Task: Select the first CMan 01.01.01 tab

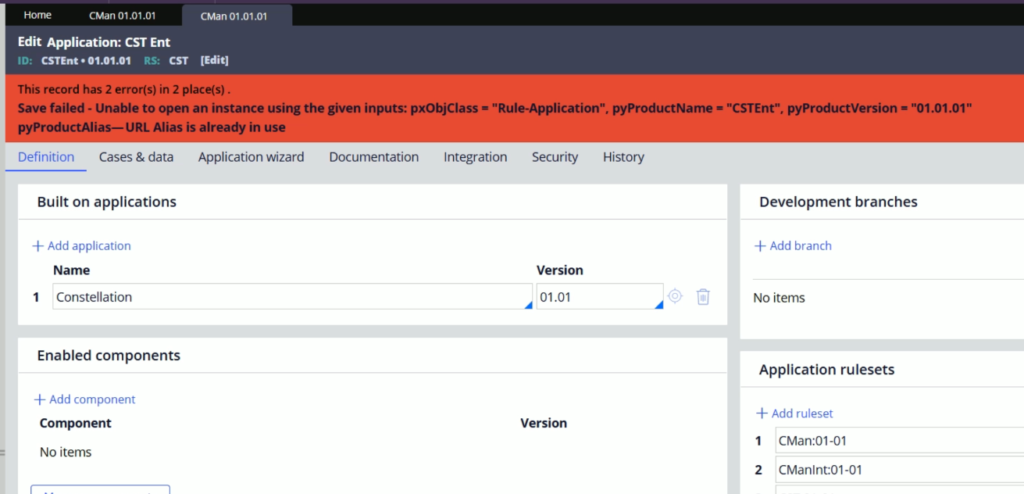Action: click(123, 16)
